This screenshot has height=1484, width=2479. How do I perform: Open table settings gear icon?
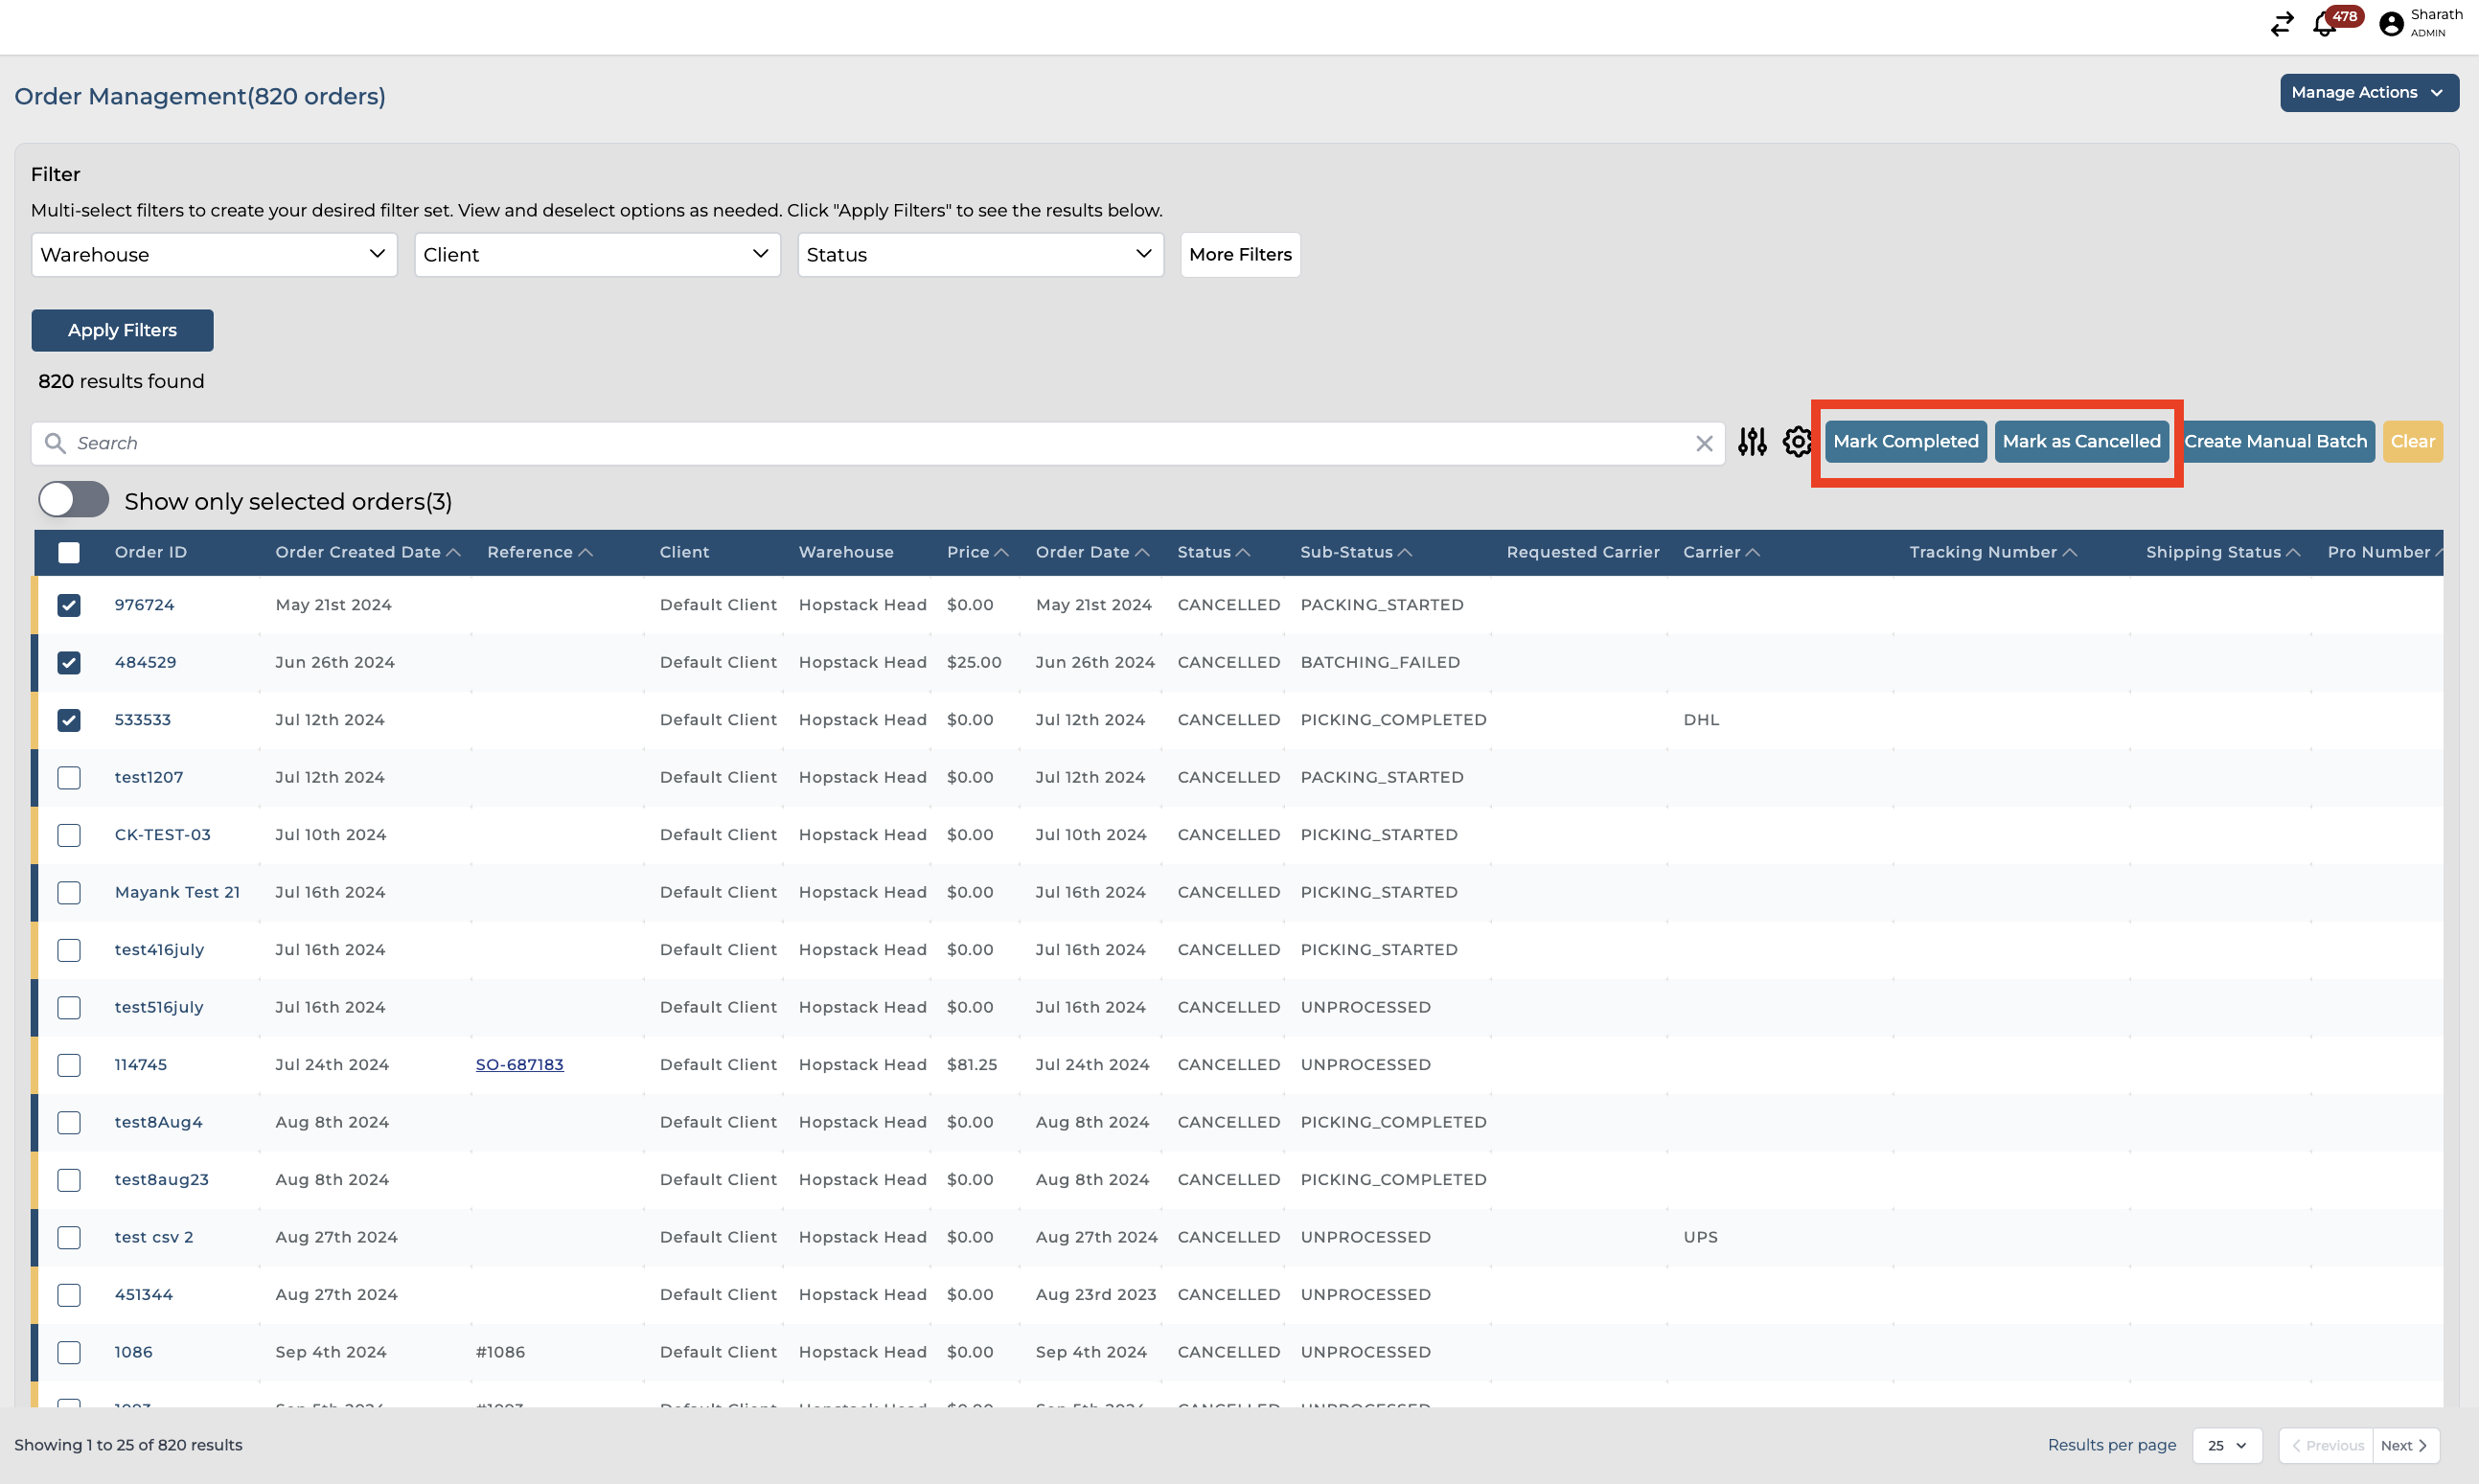[1797, 442]
